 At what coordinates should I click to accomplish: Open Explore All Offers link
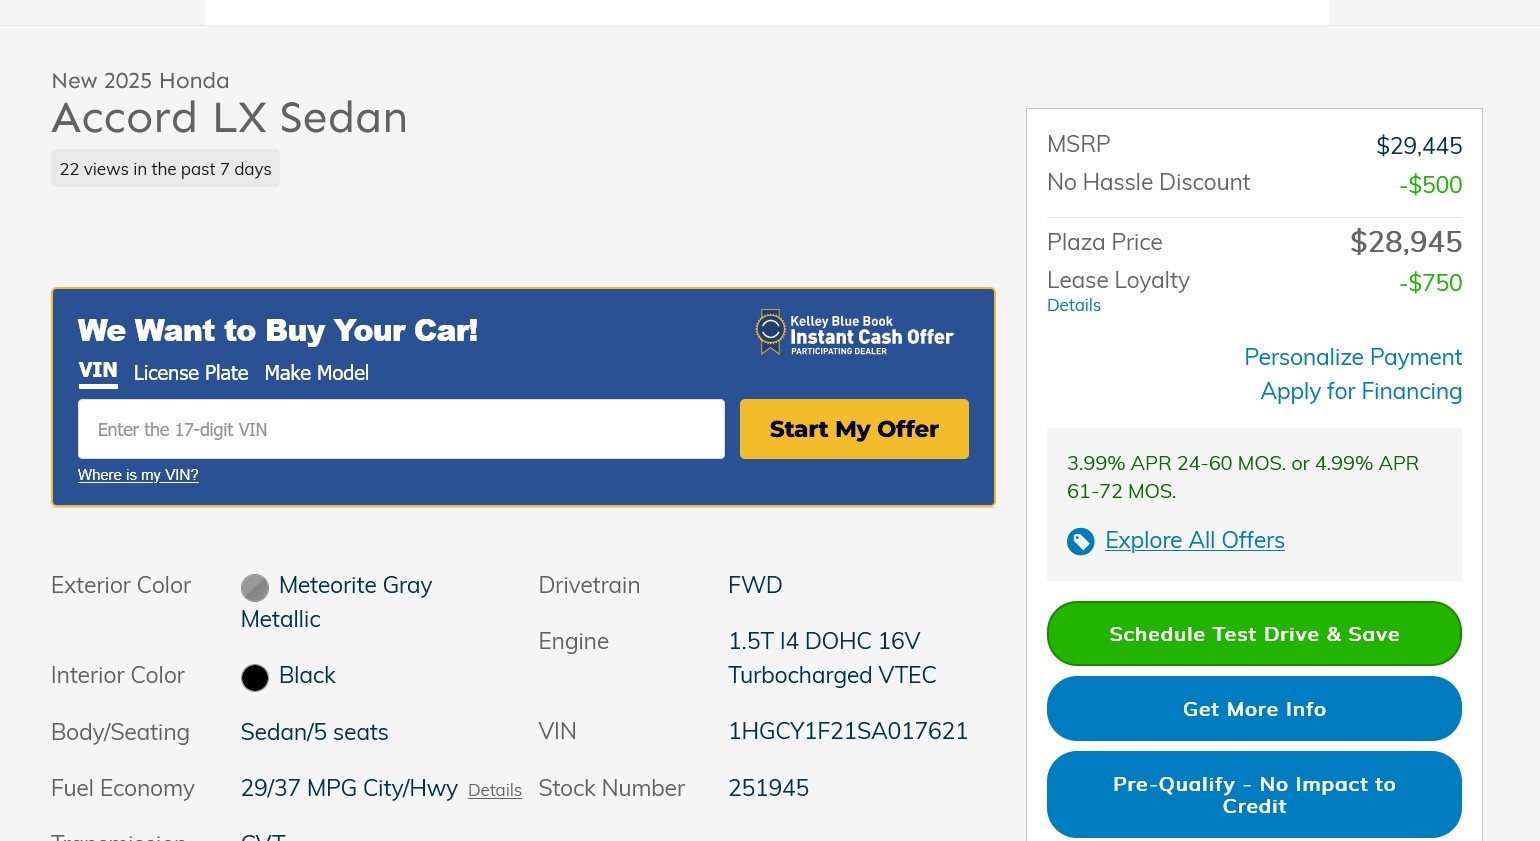coord(1195,540)
